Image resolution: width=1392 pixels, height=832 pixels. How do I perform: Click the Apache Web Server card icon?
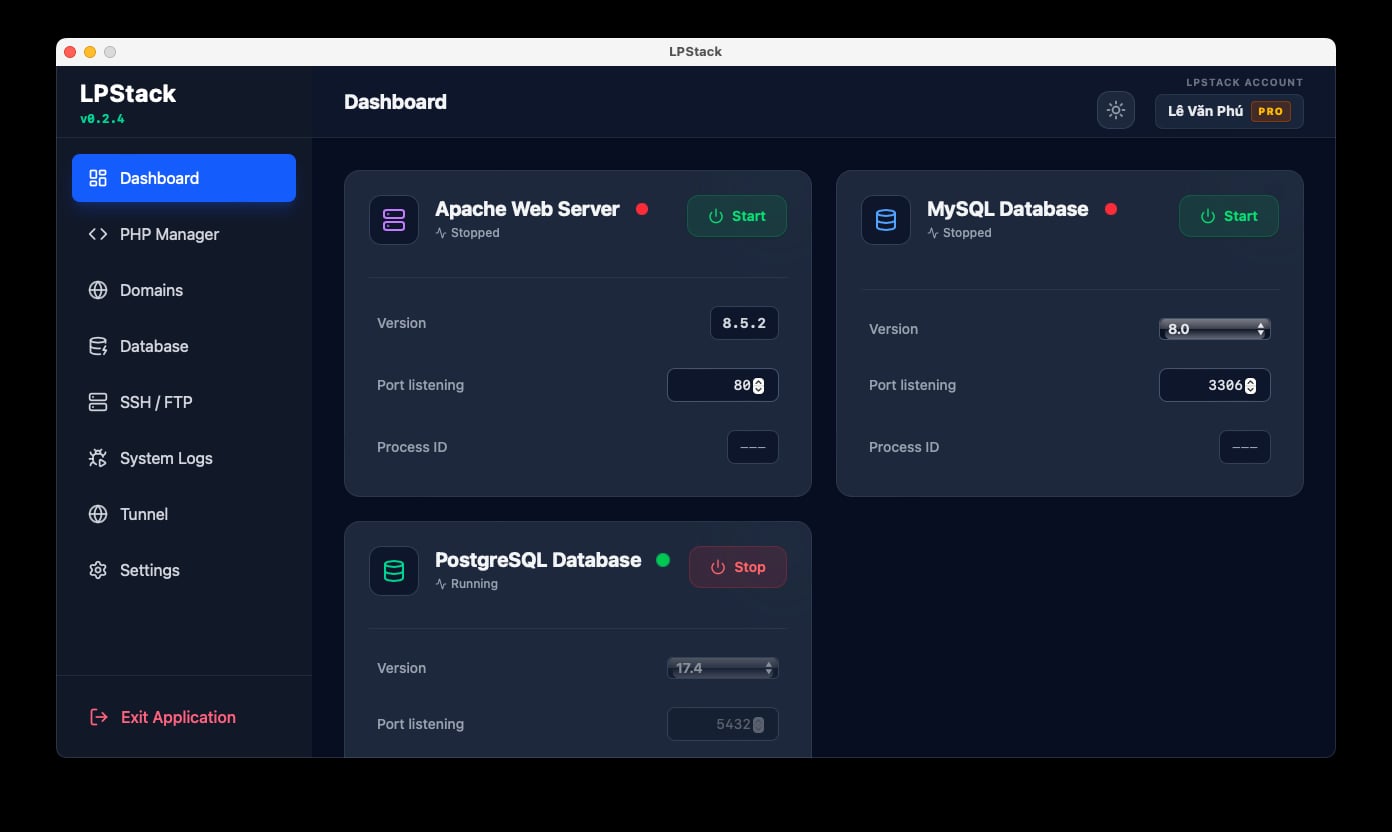tap(394, 220)
